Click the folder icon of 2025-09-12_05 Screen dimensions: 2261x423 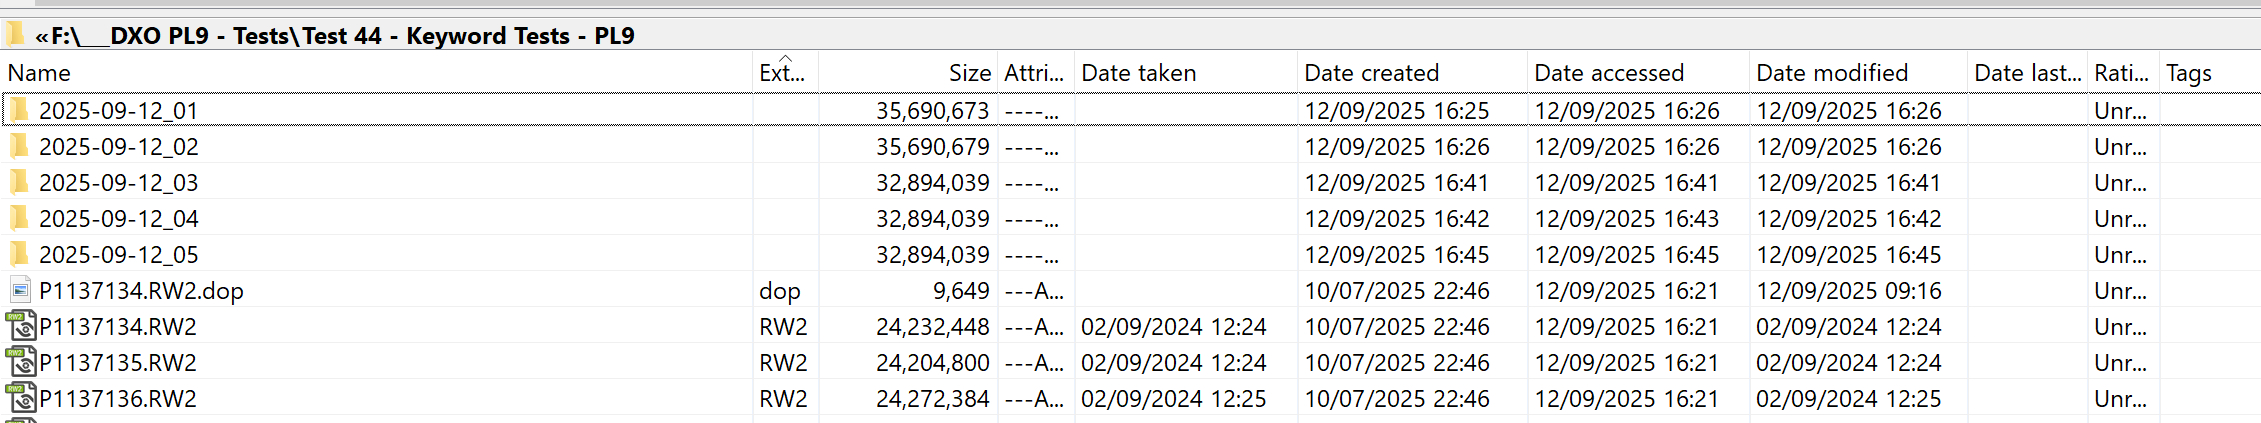20,255
